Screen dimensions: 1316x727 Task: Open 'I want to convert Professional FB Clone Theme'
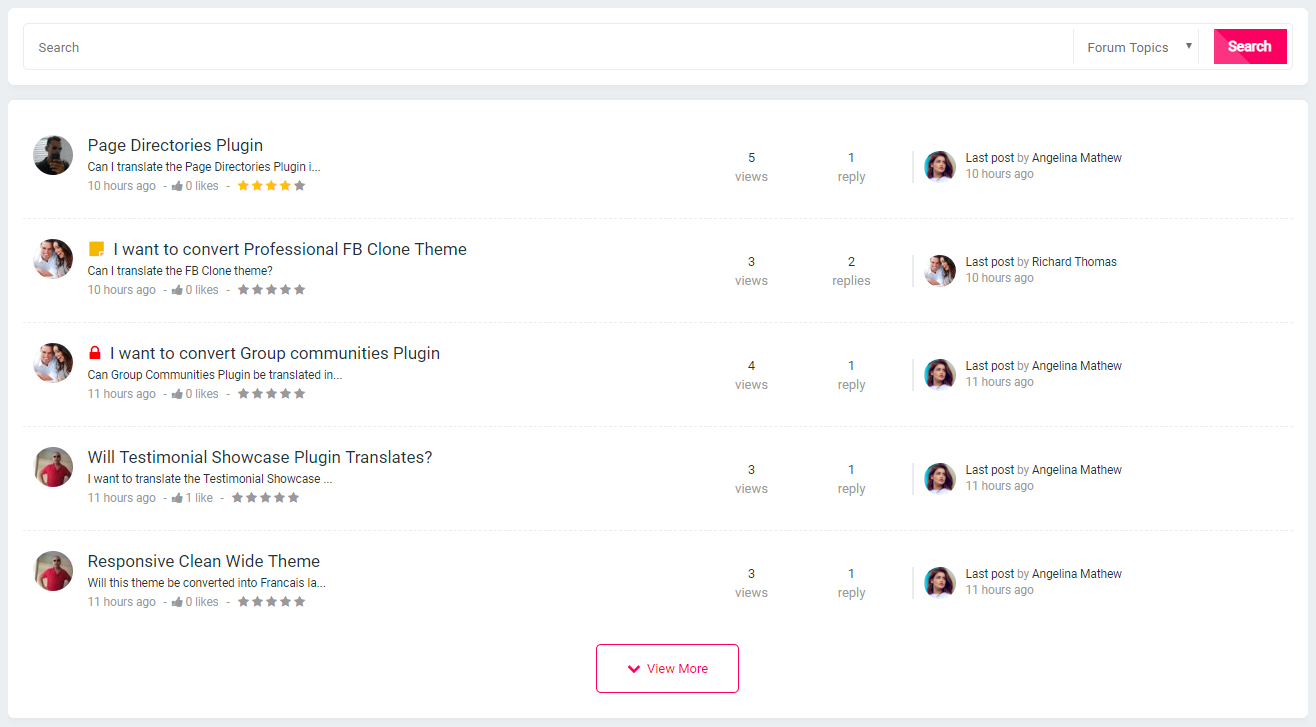tap(290, 249)
